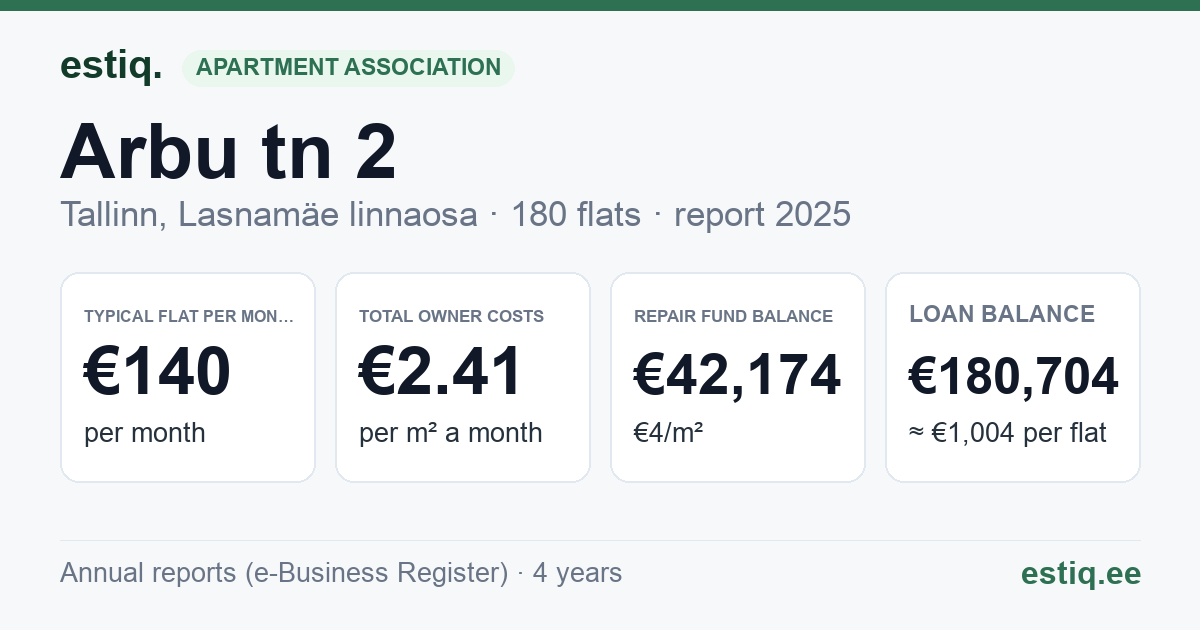Click 'Annual reports (e-Business Register)' text

tap(284, 573)
